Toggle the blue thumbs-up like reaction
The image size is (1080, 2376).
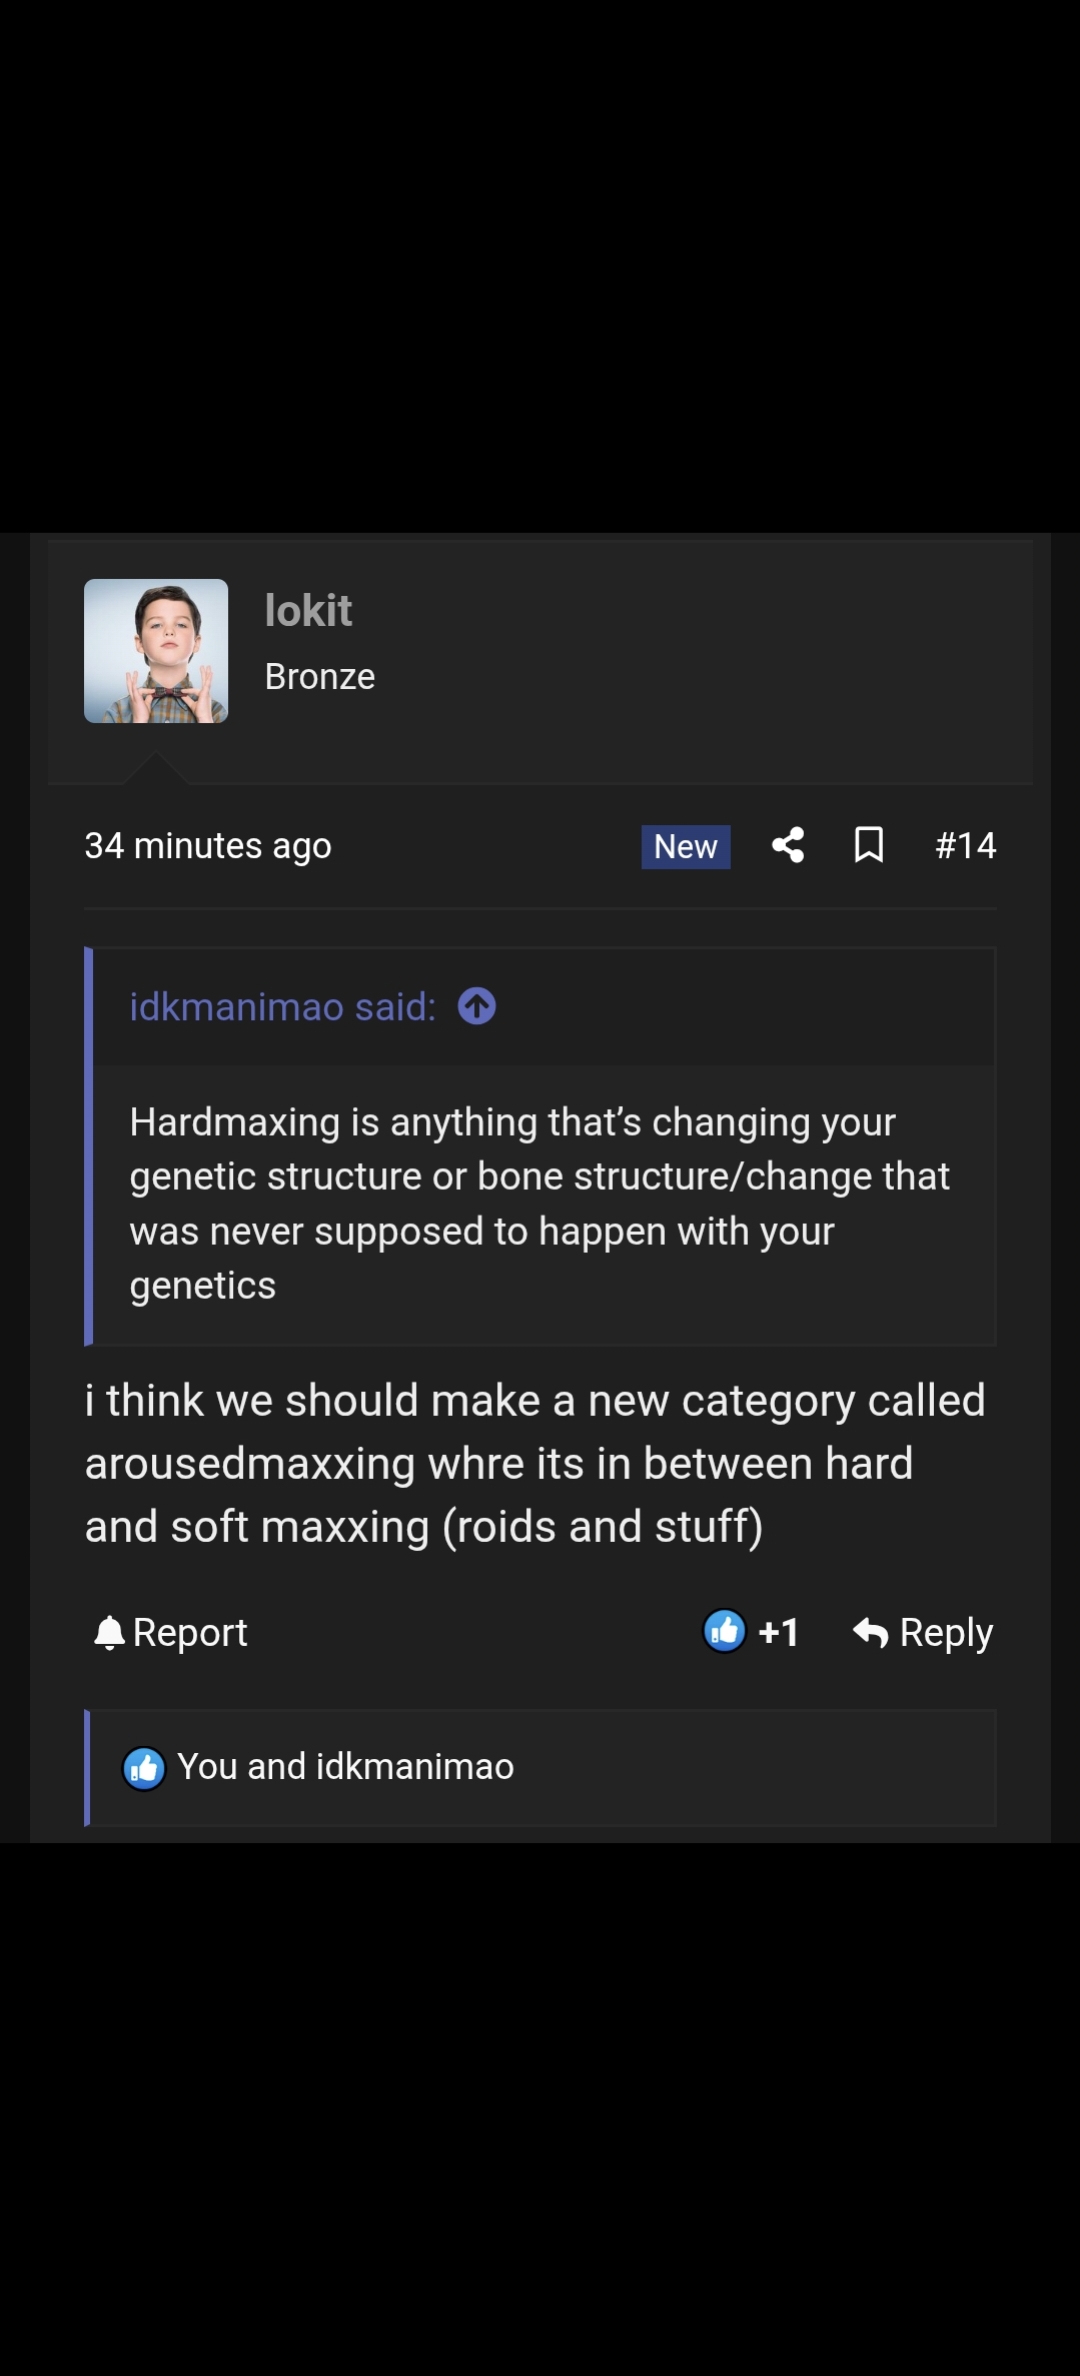(724, 1631)
